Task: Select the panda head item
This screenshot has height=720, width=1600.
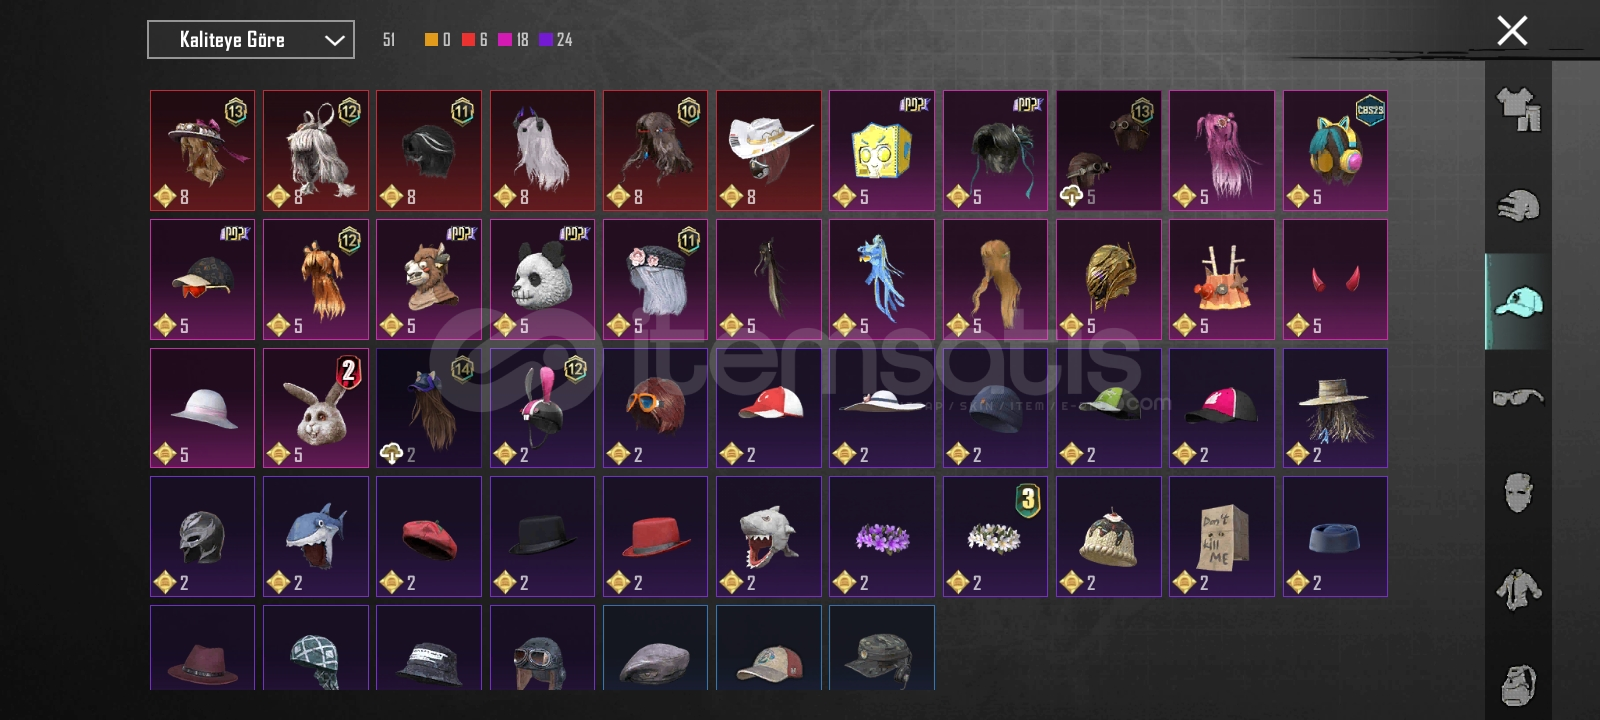Action: tap(542, 279)
